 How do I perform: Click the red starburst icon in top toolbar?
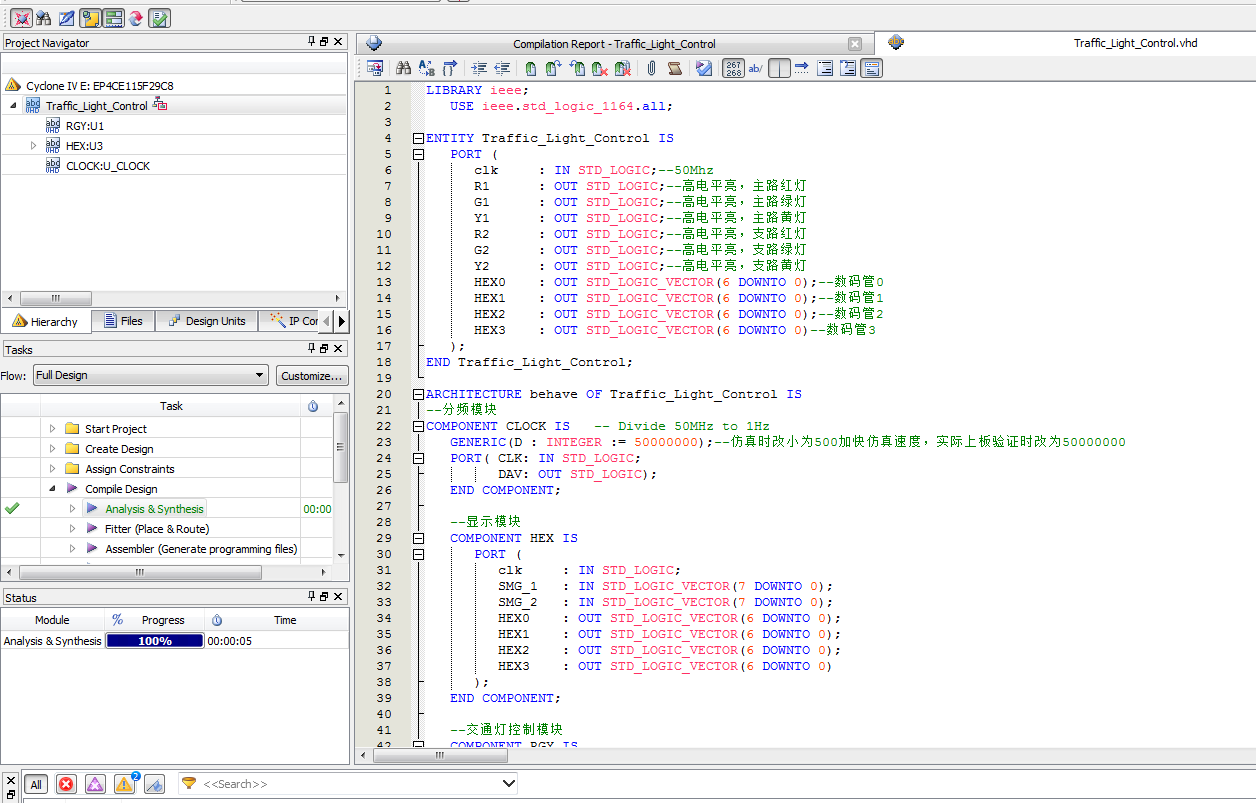pos(21,18)
